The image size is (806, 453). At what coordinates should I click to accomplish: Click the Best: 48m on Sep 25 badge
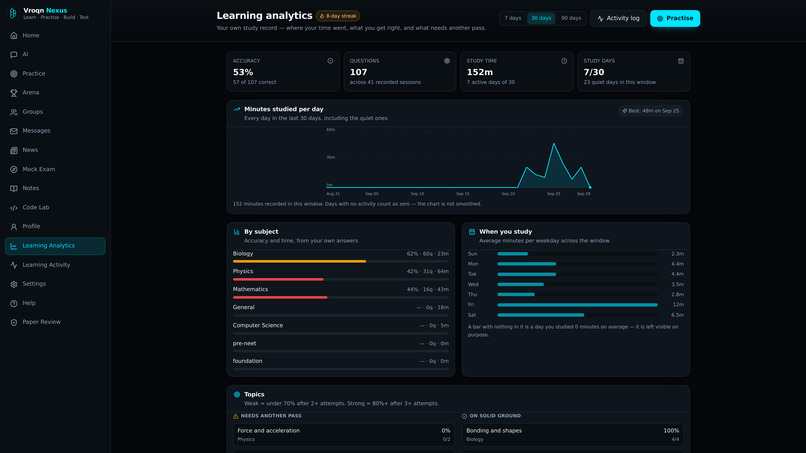coord(650,111)
